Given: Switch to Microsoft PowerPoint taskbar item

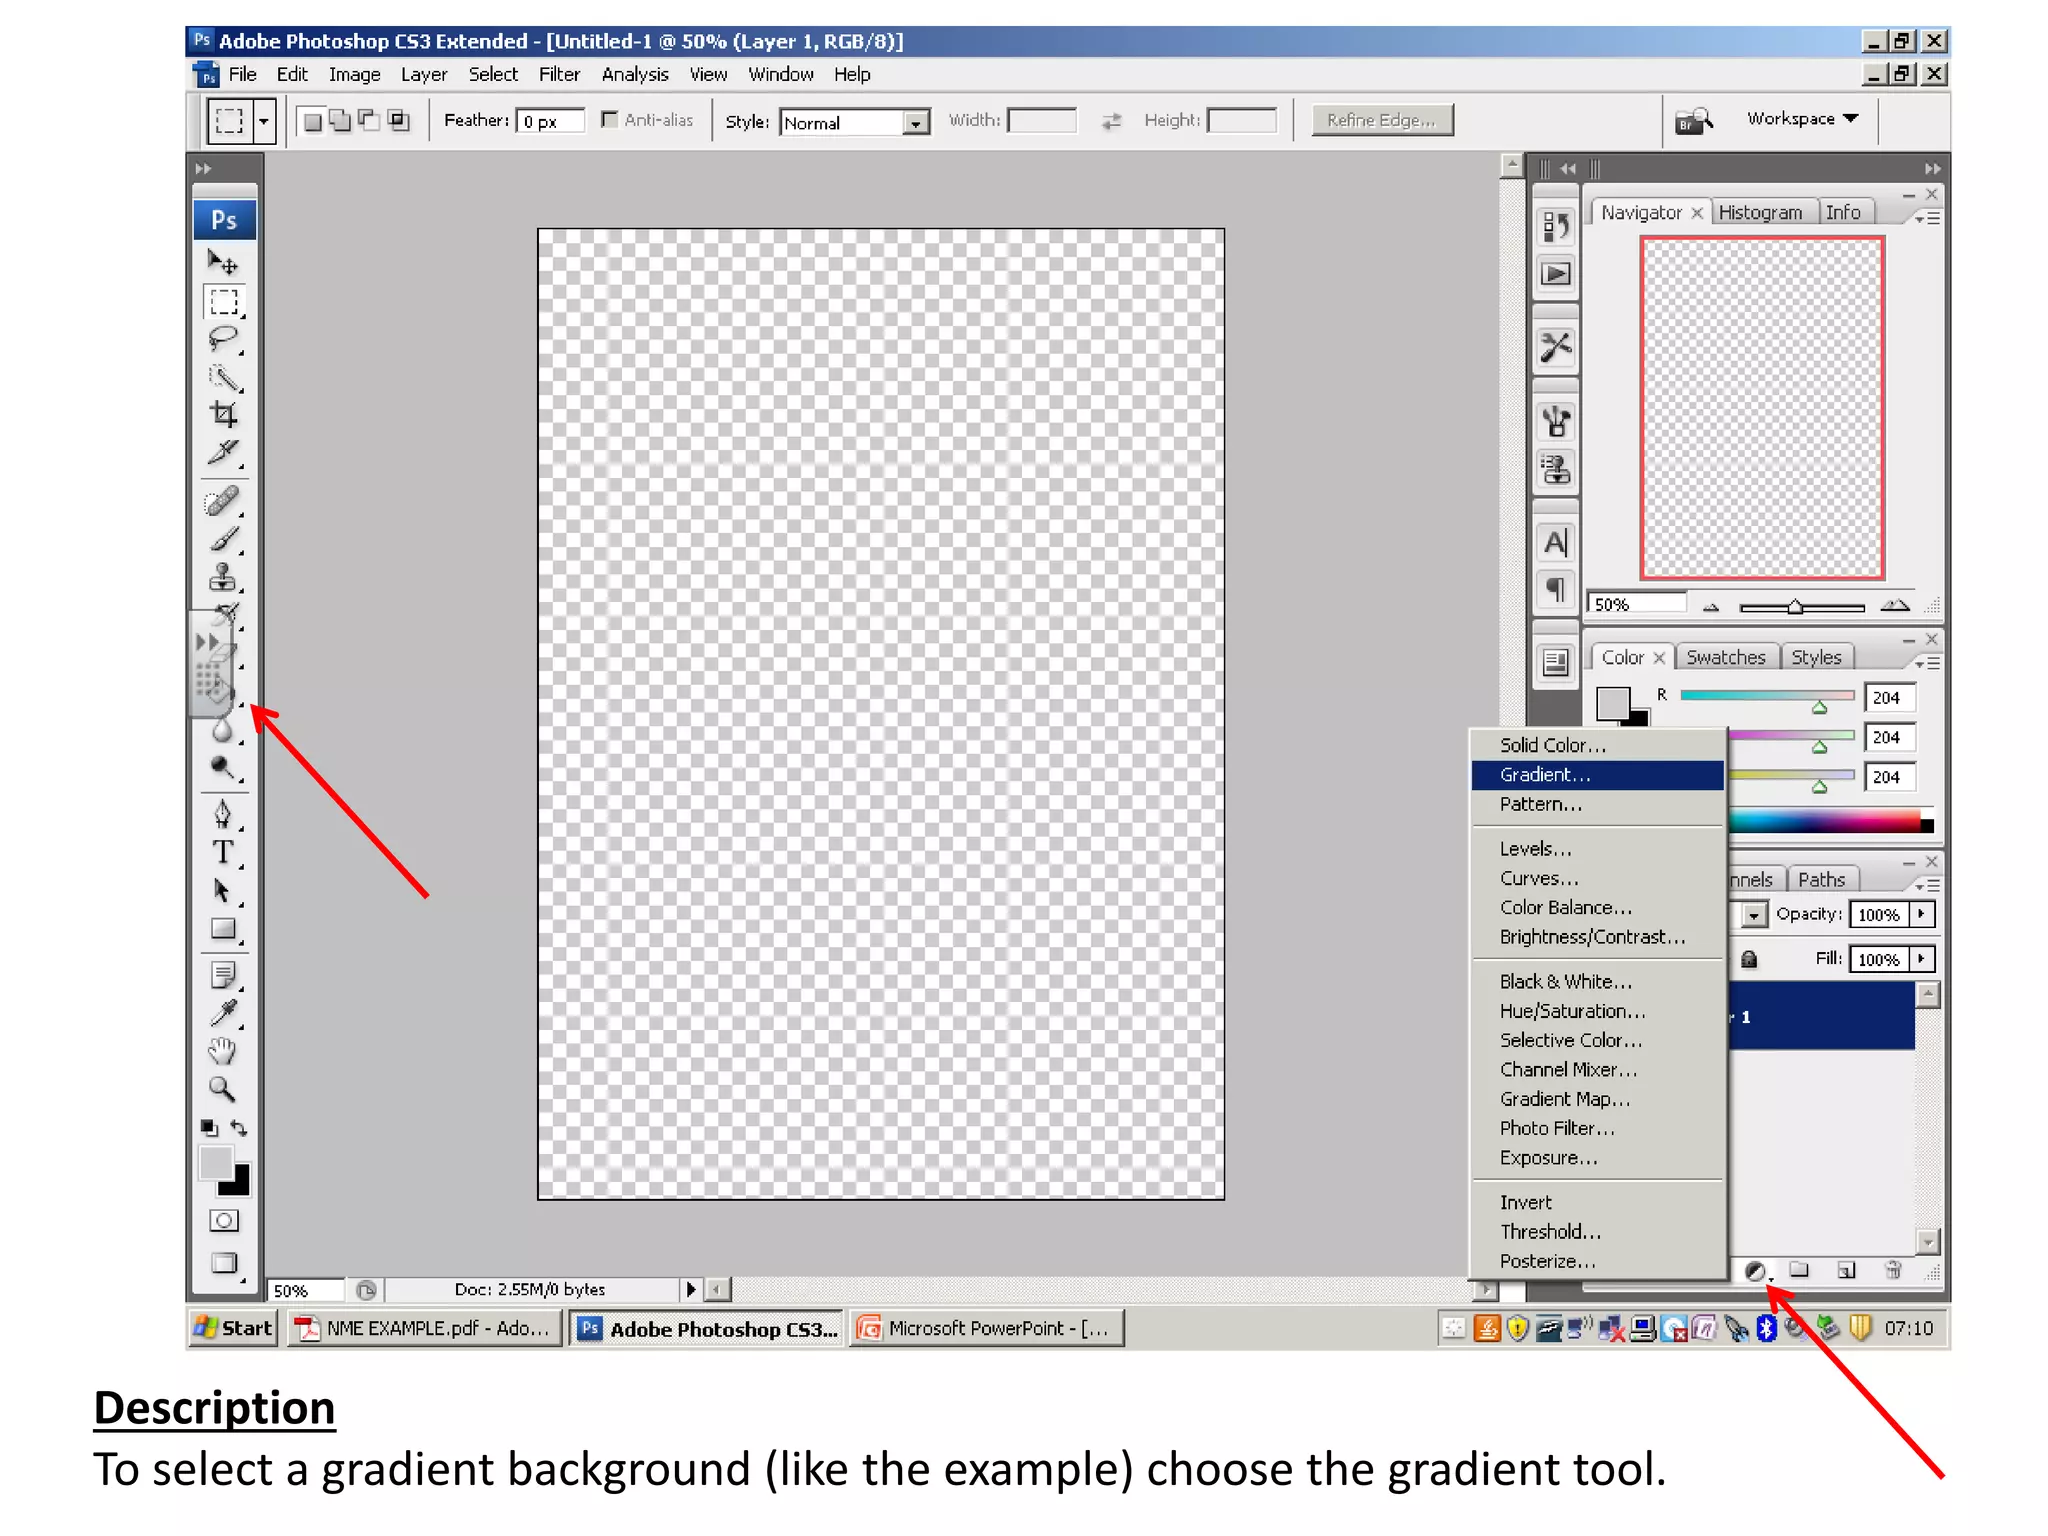Looking at the screenshot, I should pyautogui.click(x=986, y=1328).
